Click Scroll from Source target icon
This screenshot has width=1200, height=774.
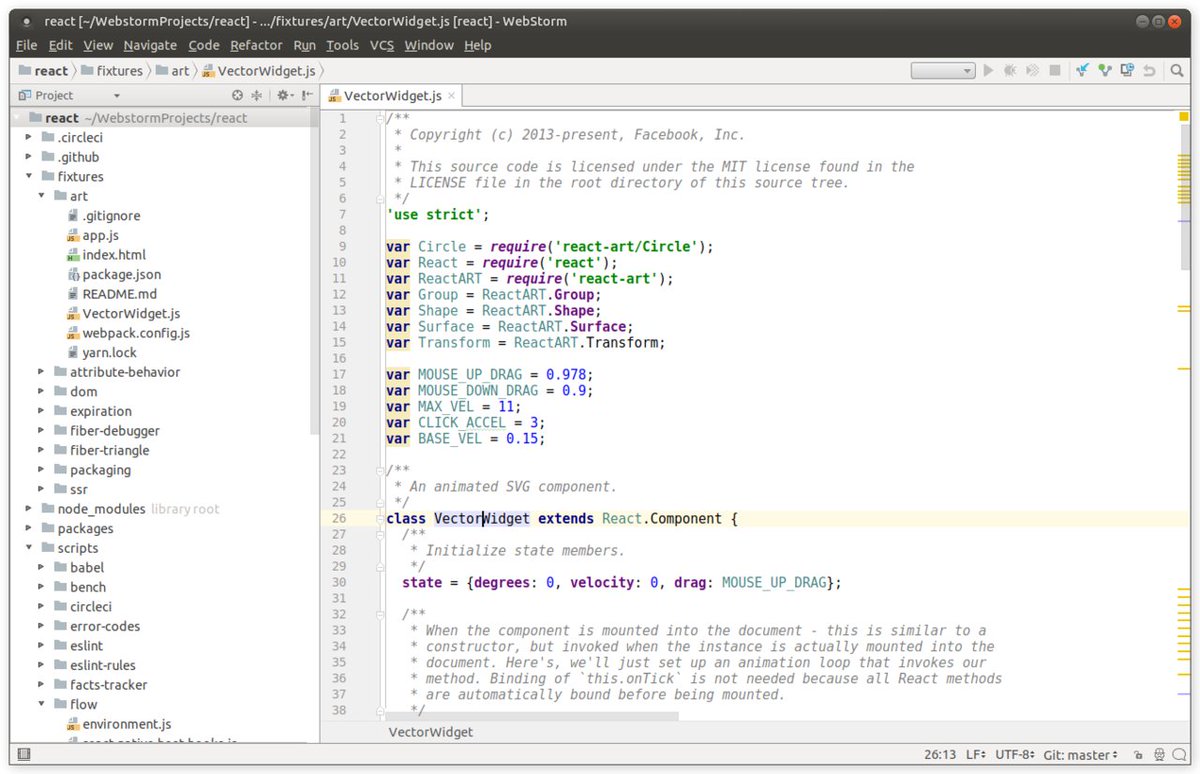pyautogui.click(x=237, y=96)
